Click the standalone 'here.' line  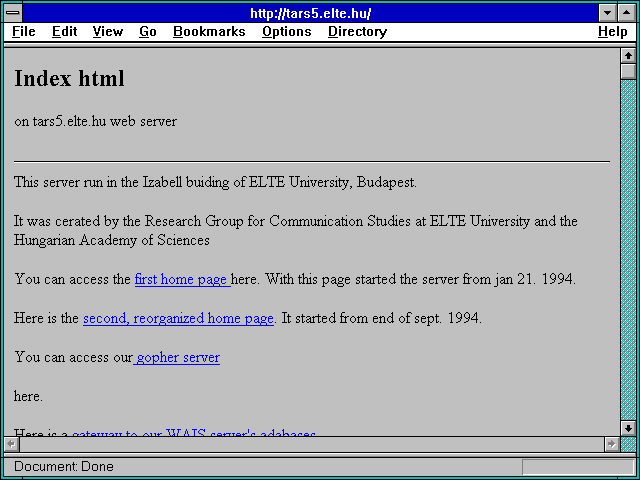tap(28, 396)
